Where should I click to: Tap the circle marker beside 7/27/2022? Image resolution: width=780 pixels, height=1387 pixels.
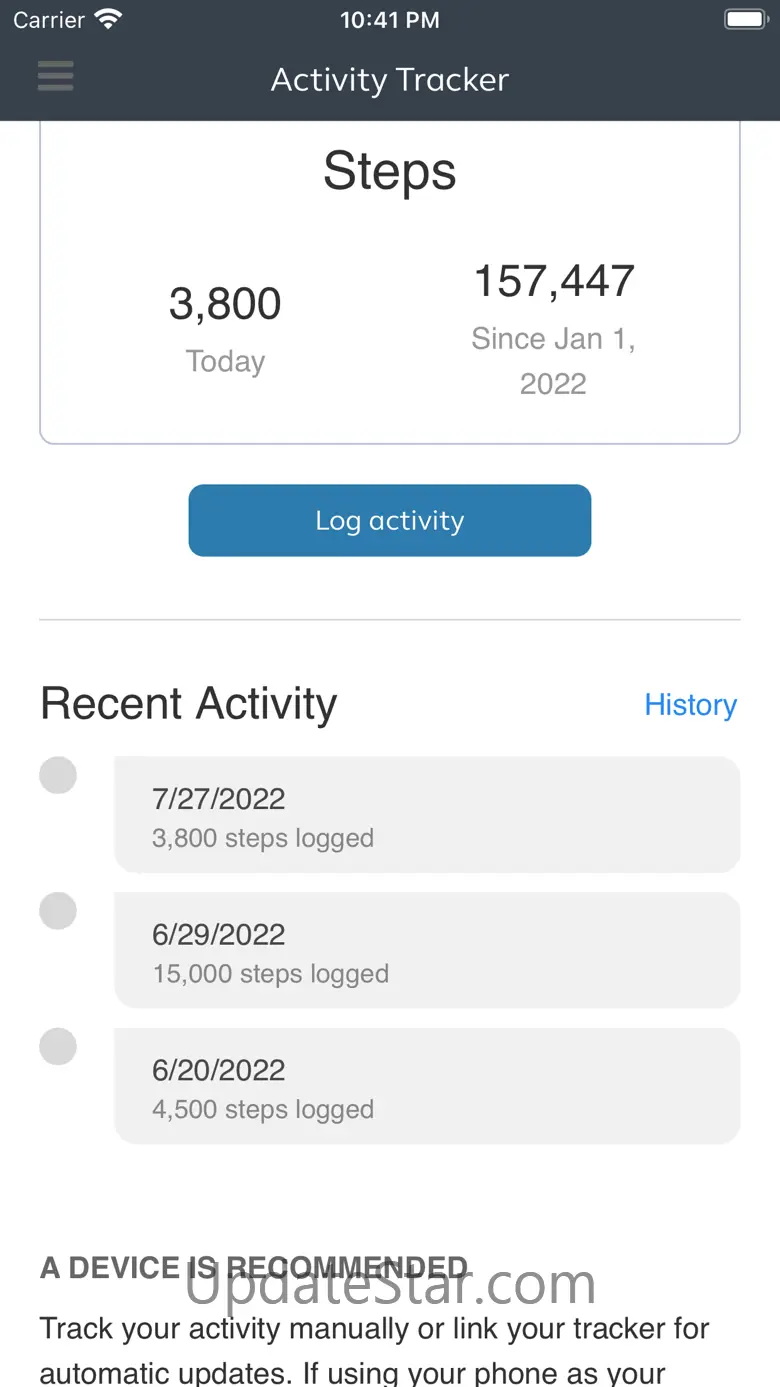tap(58, 776)
